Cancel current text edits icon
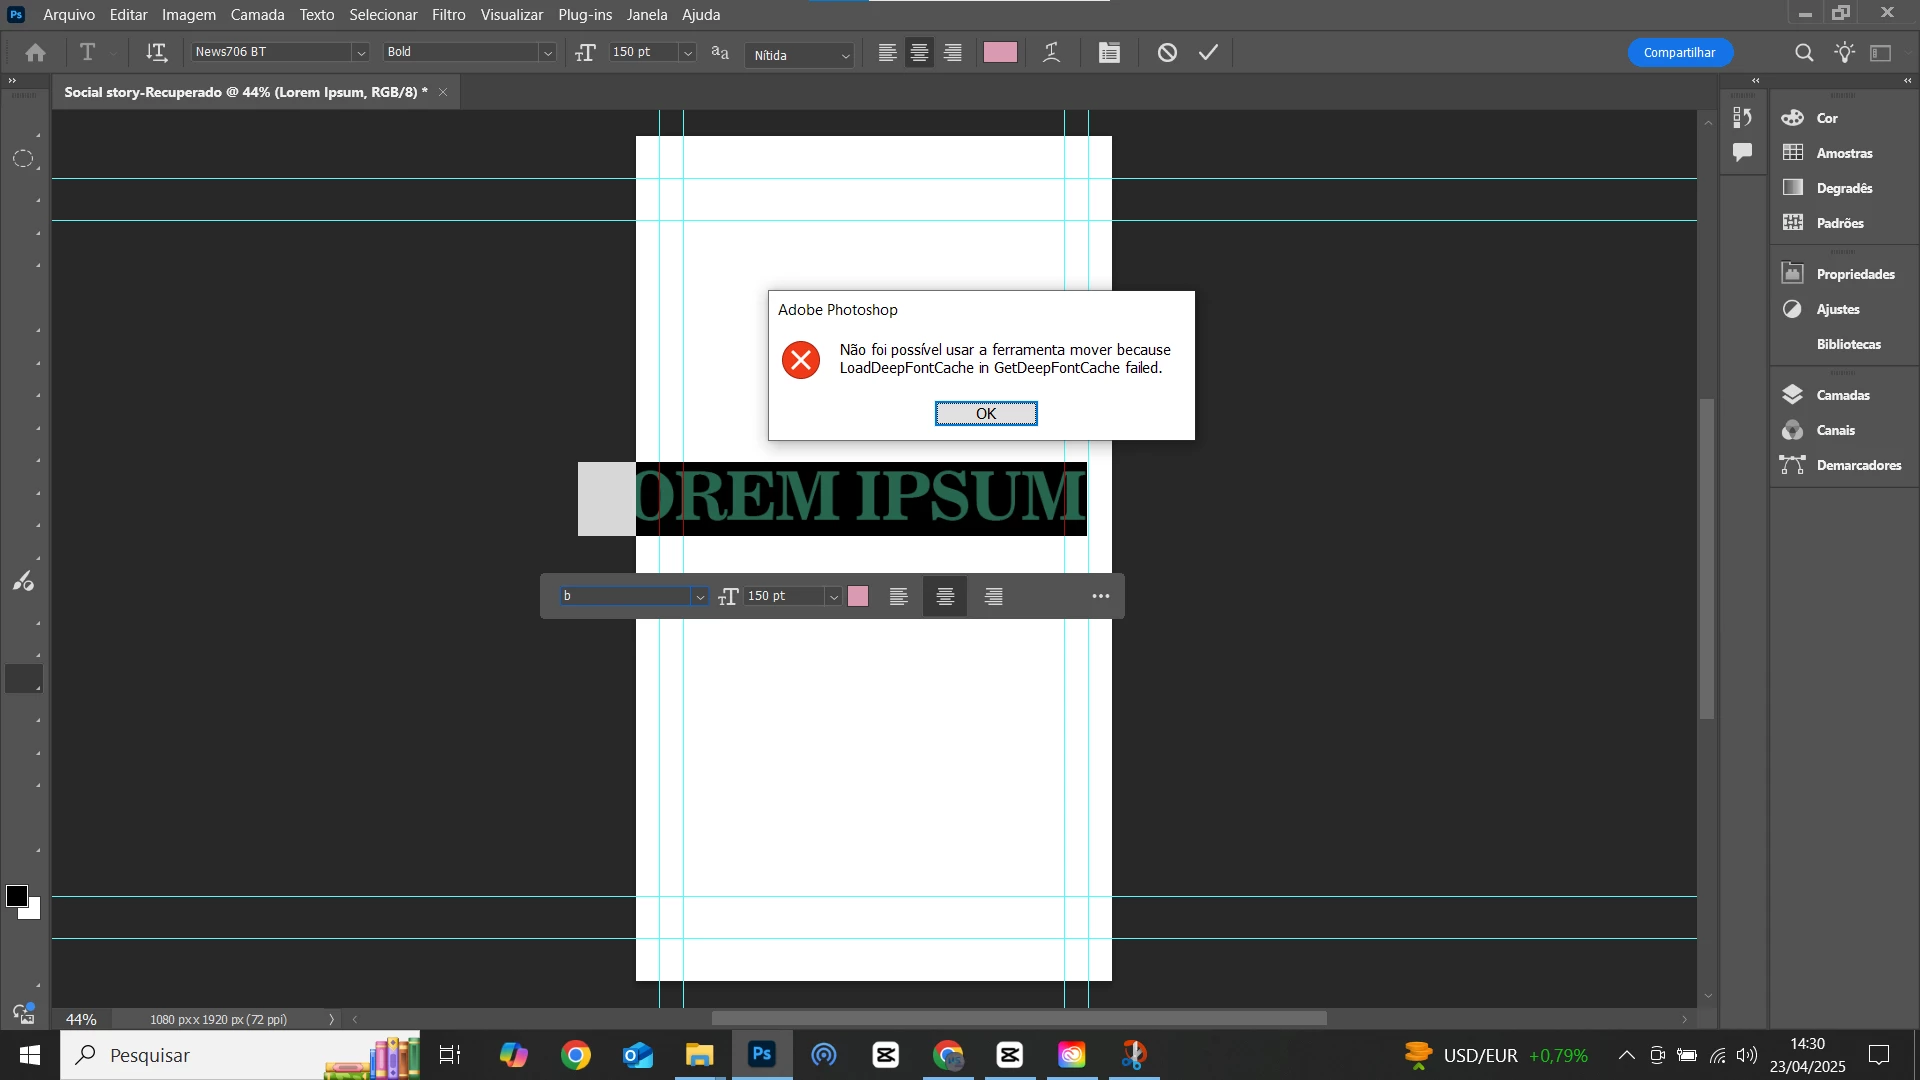 pos(1167,52)
